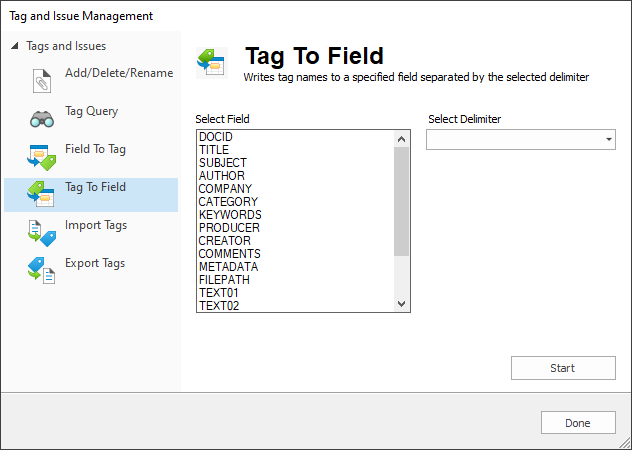632x450 pixels.
Task: Click the field list scrollbar thumb
Action: pos(401,201)
